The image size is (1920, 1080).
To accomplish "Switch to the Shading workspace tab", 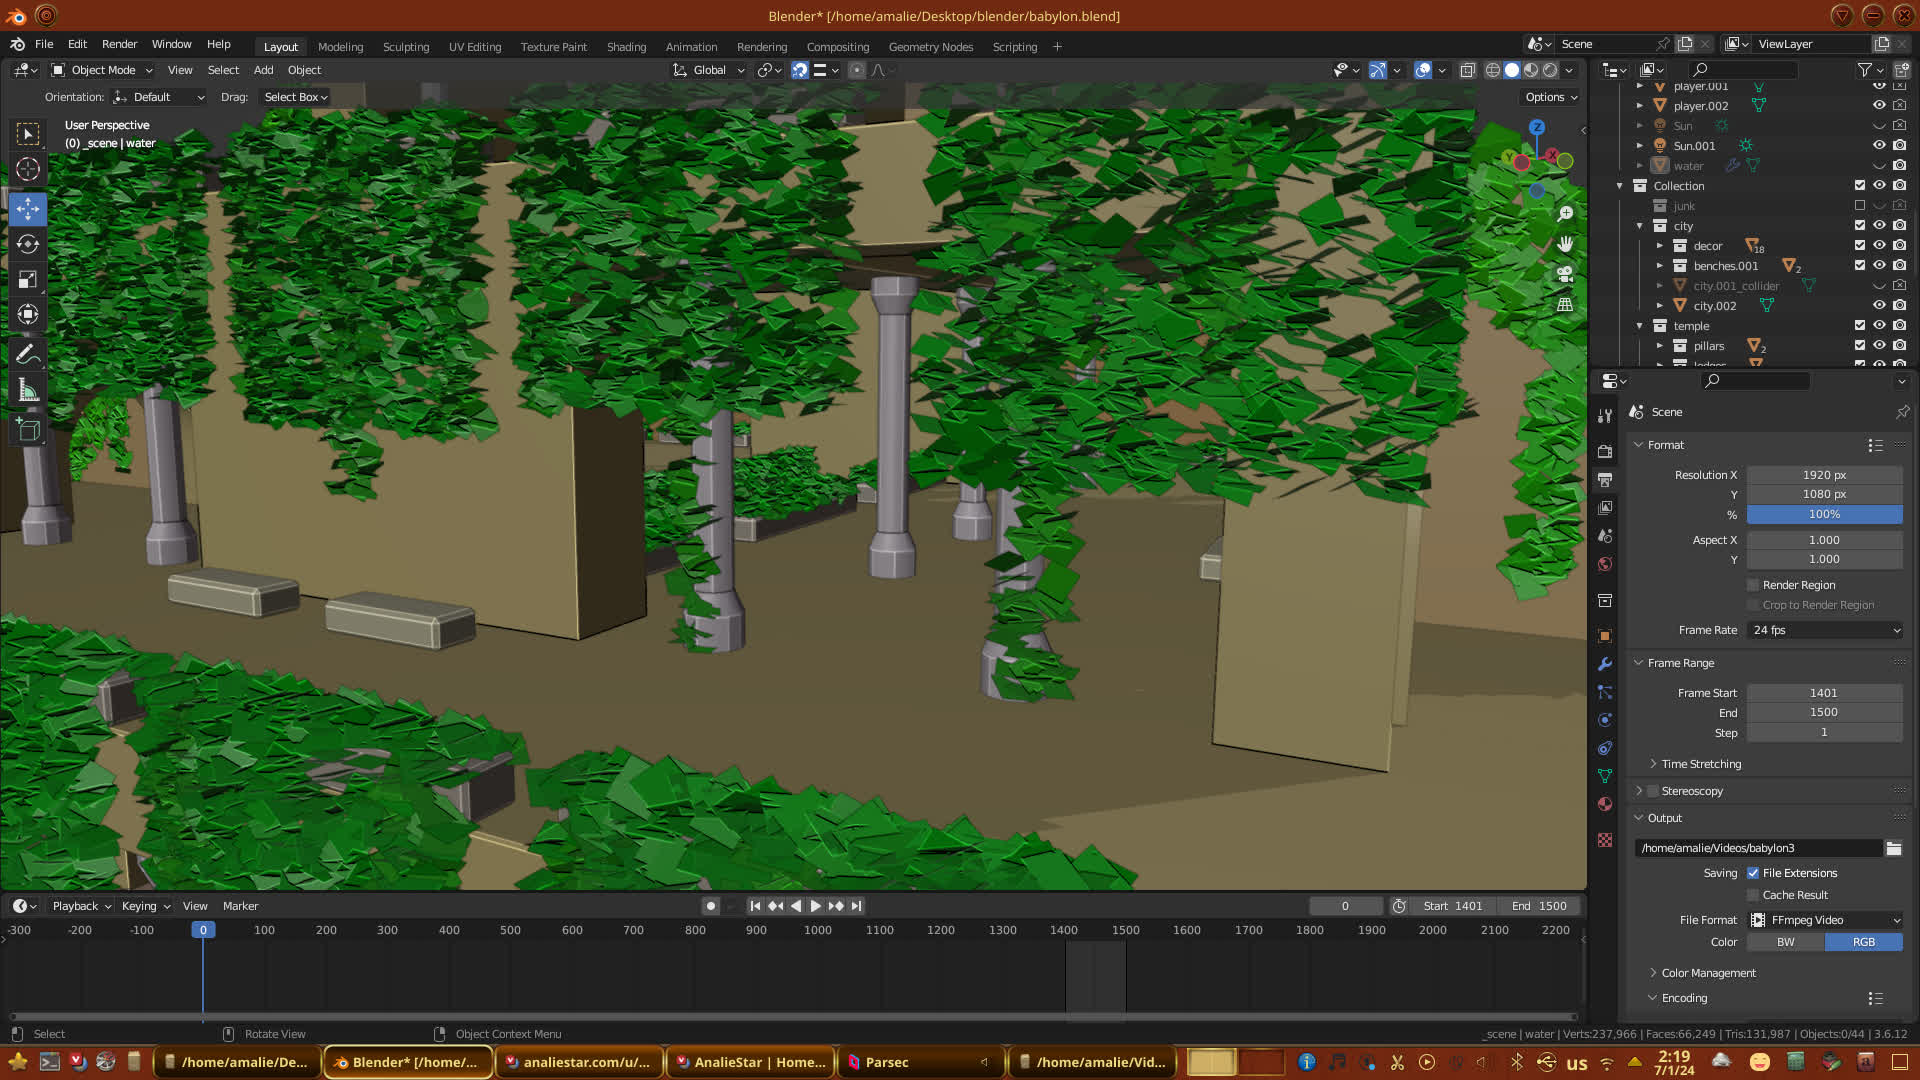I will 626,47.
